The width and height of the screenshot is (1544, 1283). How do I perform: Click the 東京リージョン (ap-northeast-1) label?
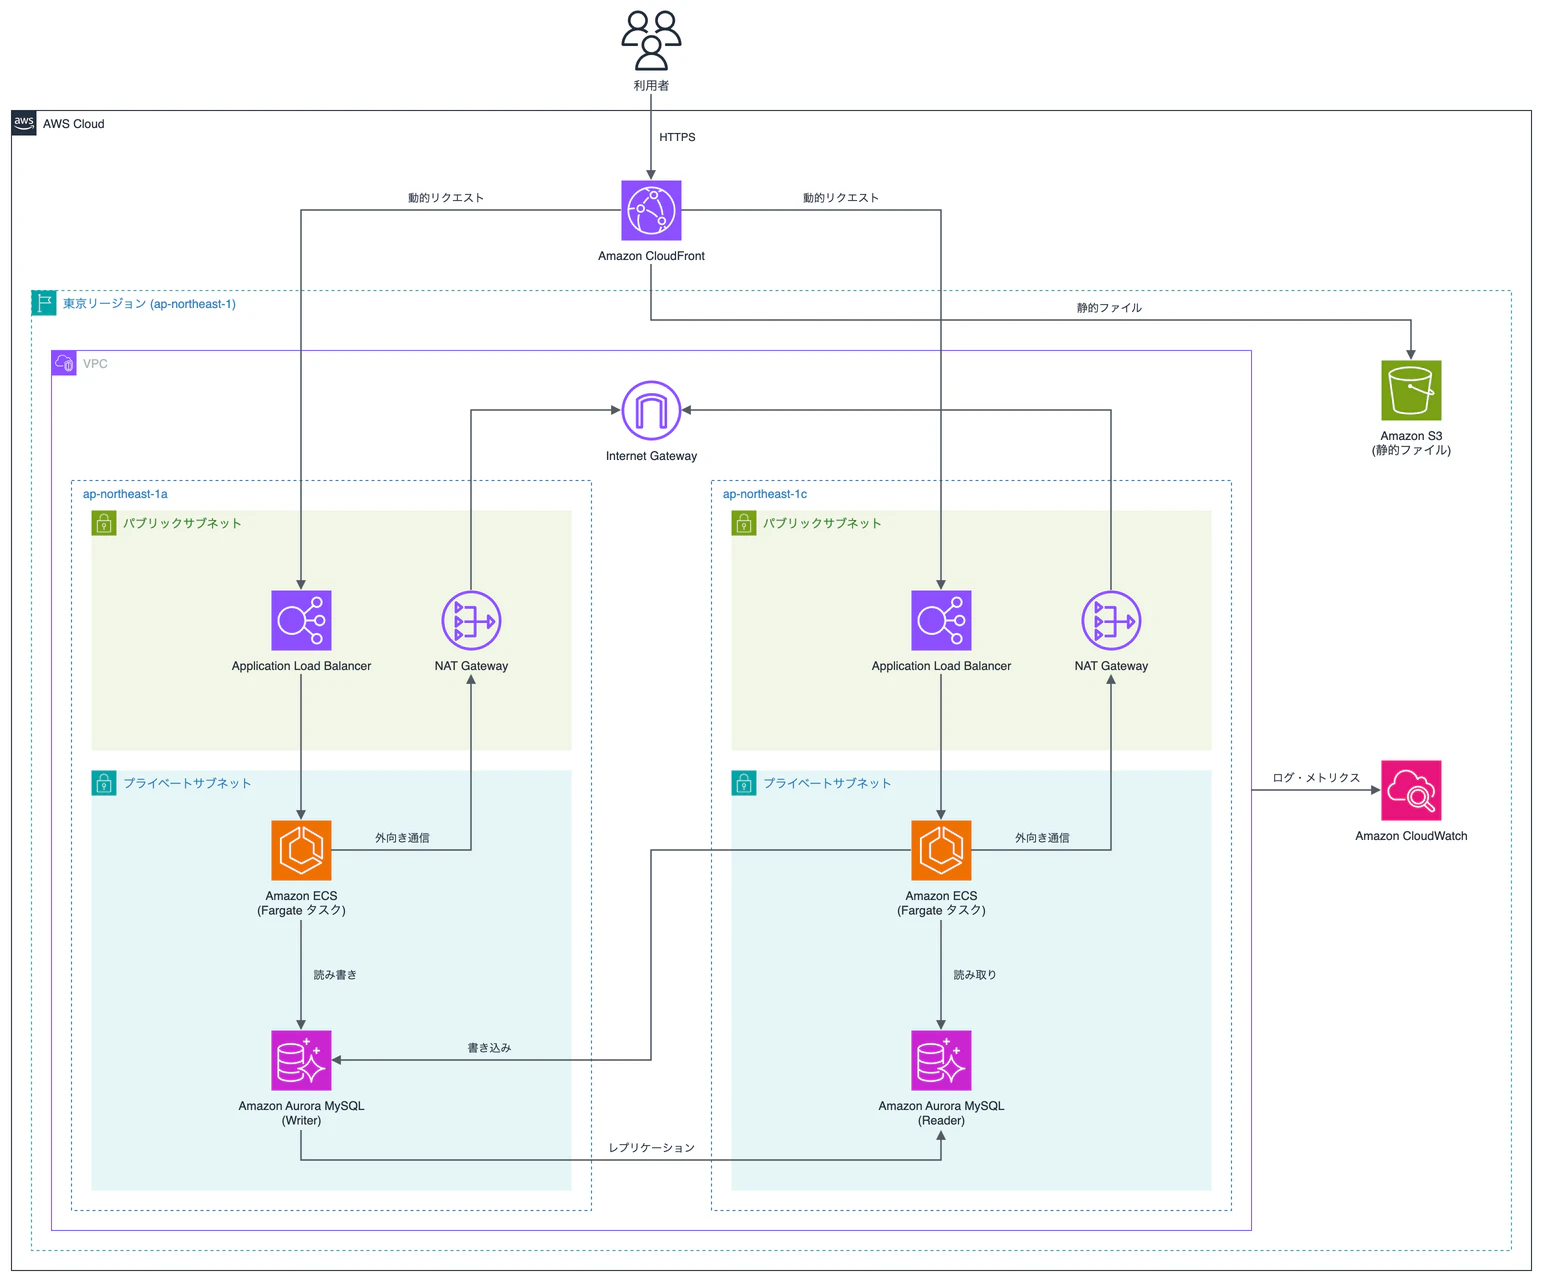(x=149, y=304)
